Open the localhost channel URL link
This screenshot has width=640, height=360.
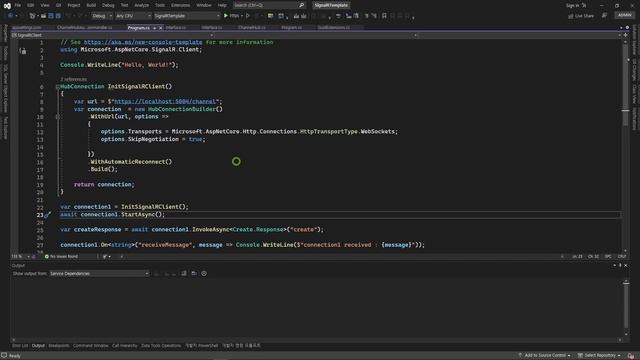[x=165, y=102]
